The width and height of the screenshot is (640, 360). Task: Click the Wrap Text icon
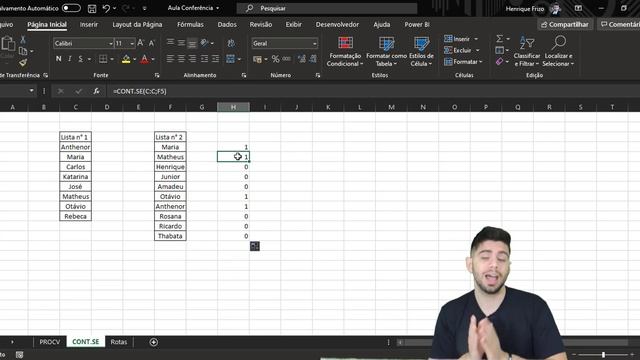tap(231, 43)
